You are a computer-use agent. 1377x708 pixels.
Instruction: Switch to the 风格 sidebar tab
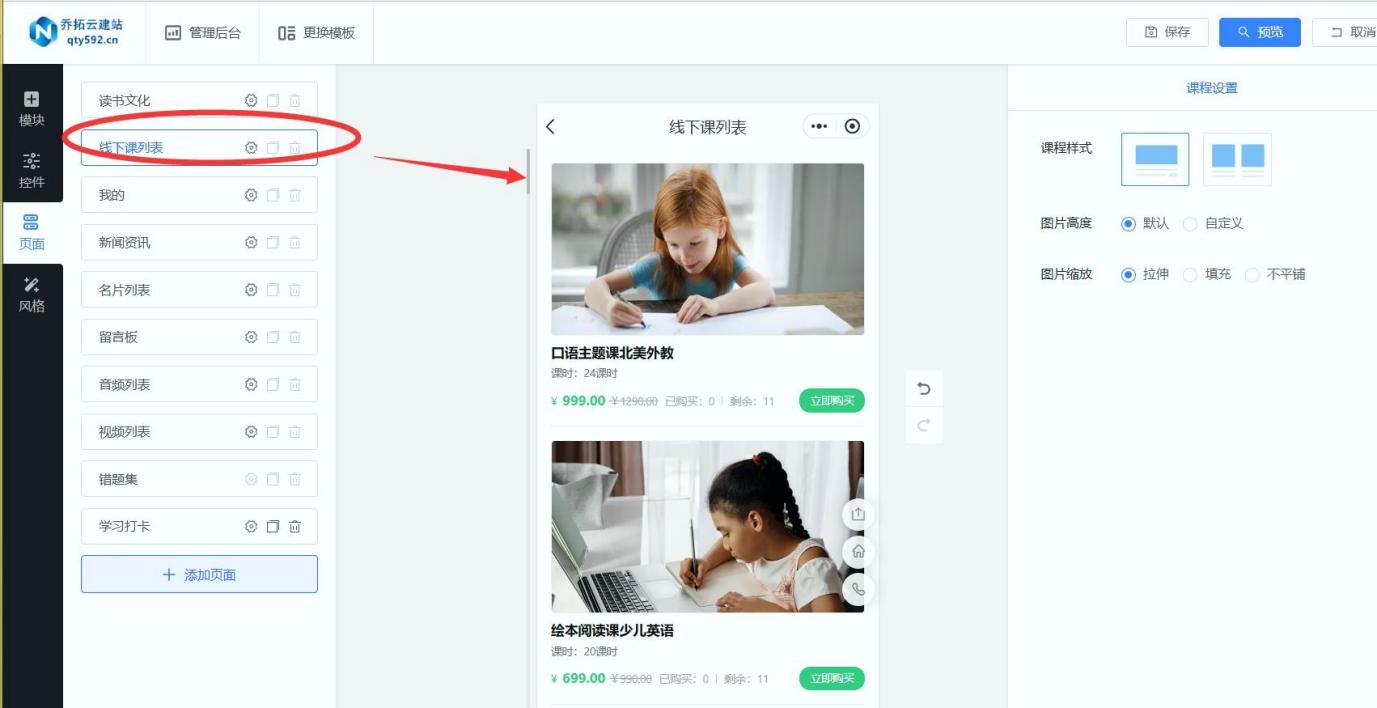(x=32, y=295)
